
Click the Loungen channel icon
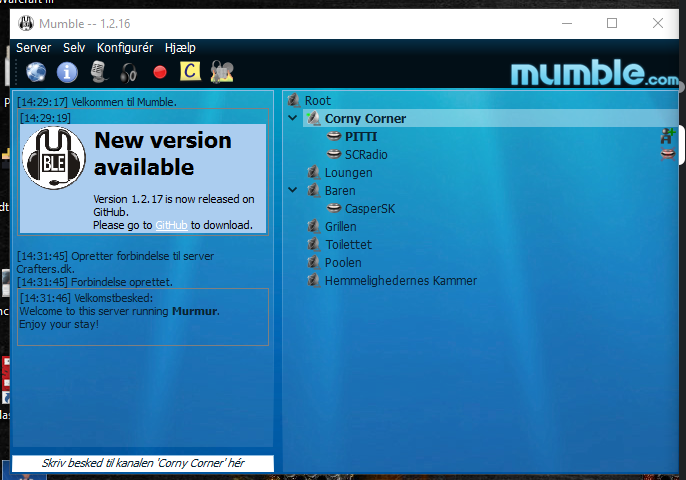314,172
